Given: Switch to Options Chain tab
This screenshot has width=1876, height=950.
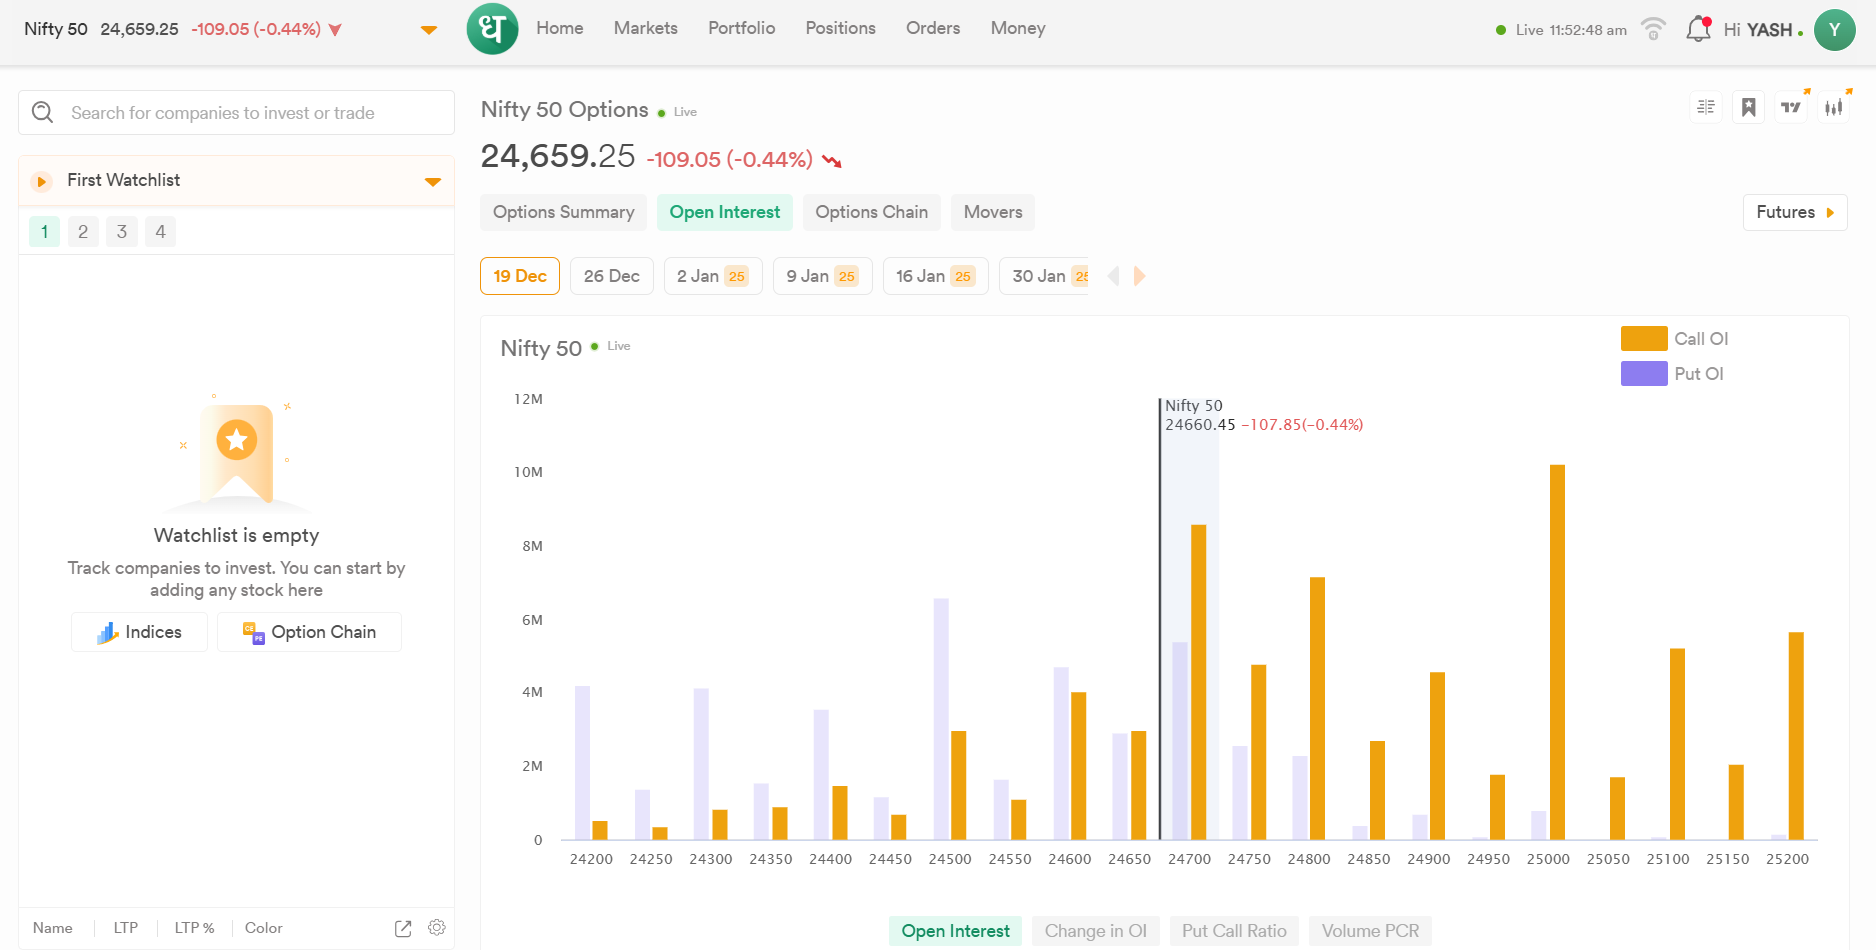Looking at the screenshot, I should click(x=872, y=212).
